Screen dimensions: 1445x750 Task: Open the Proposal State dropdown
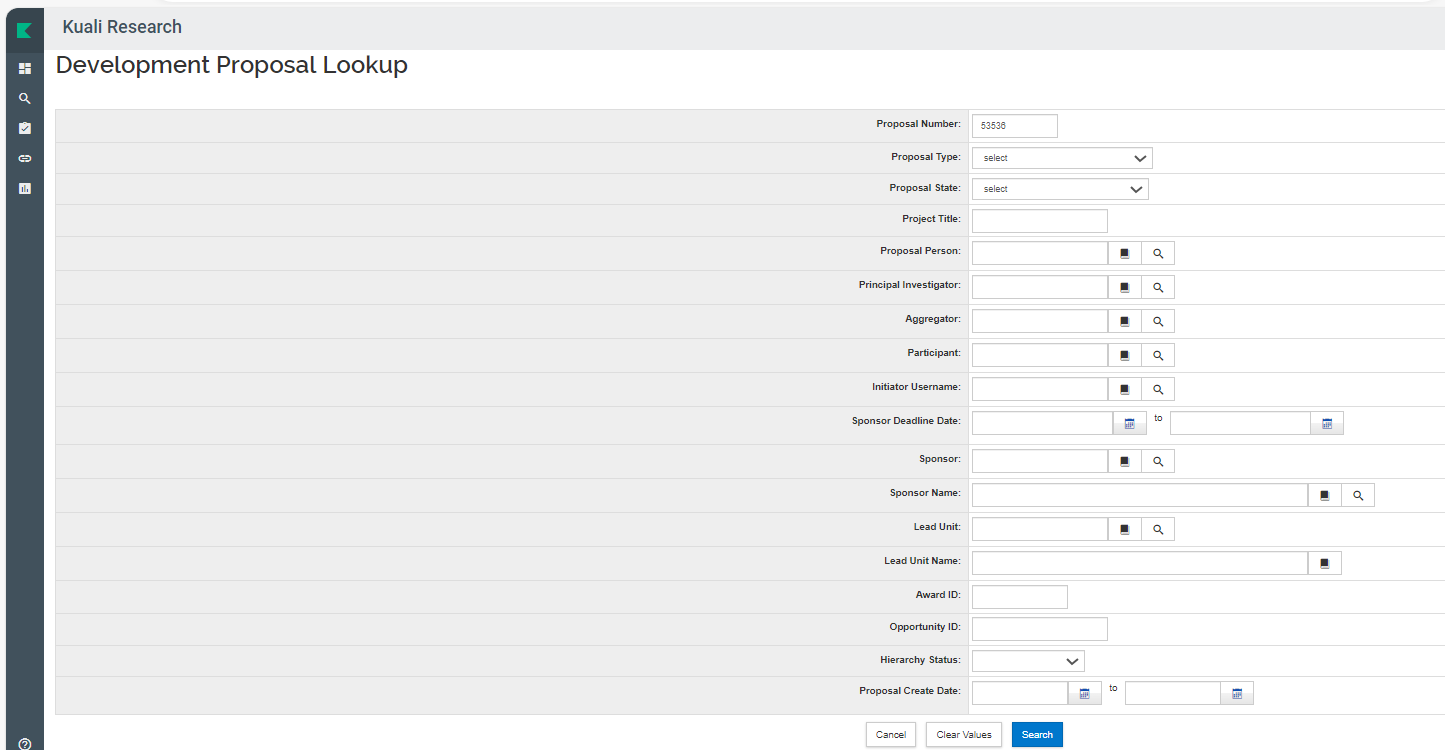tap(1060, 189)
